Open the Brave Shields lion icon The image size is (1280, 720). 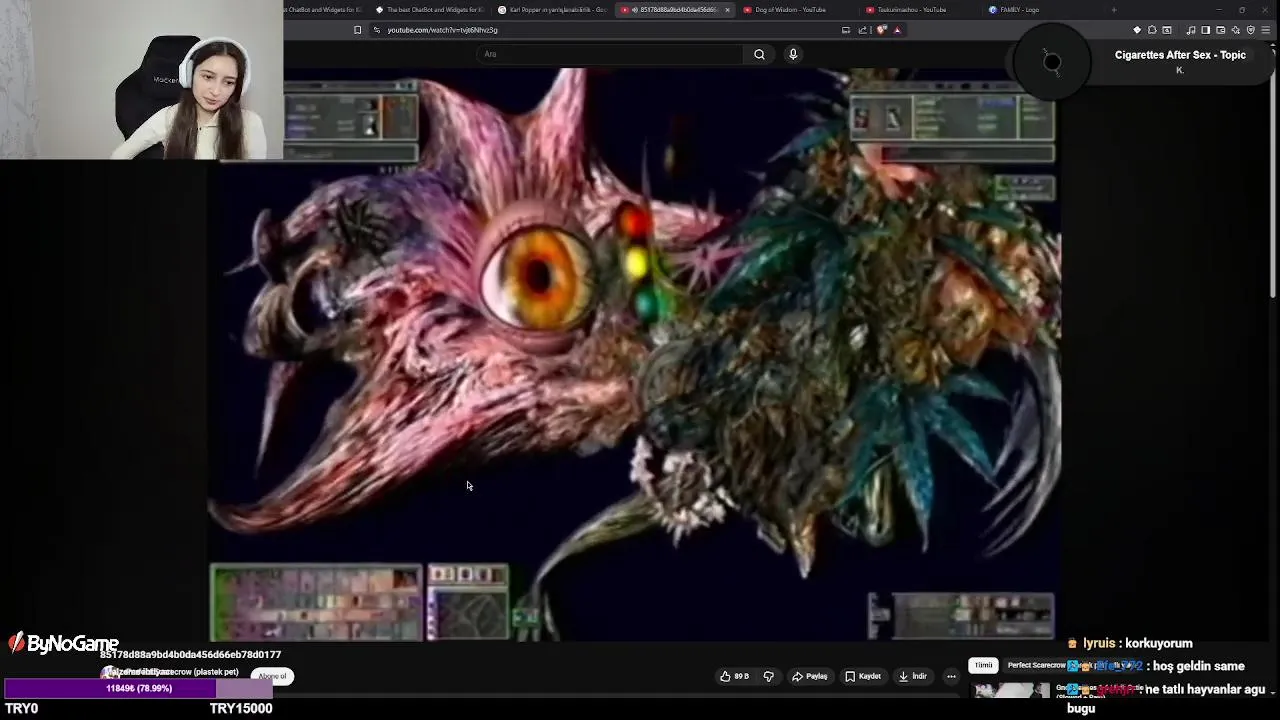tap(881, 30)
